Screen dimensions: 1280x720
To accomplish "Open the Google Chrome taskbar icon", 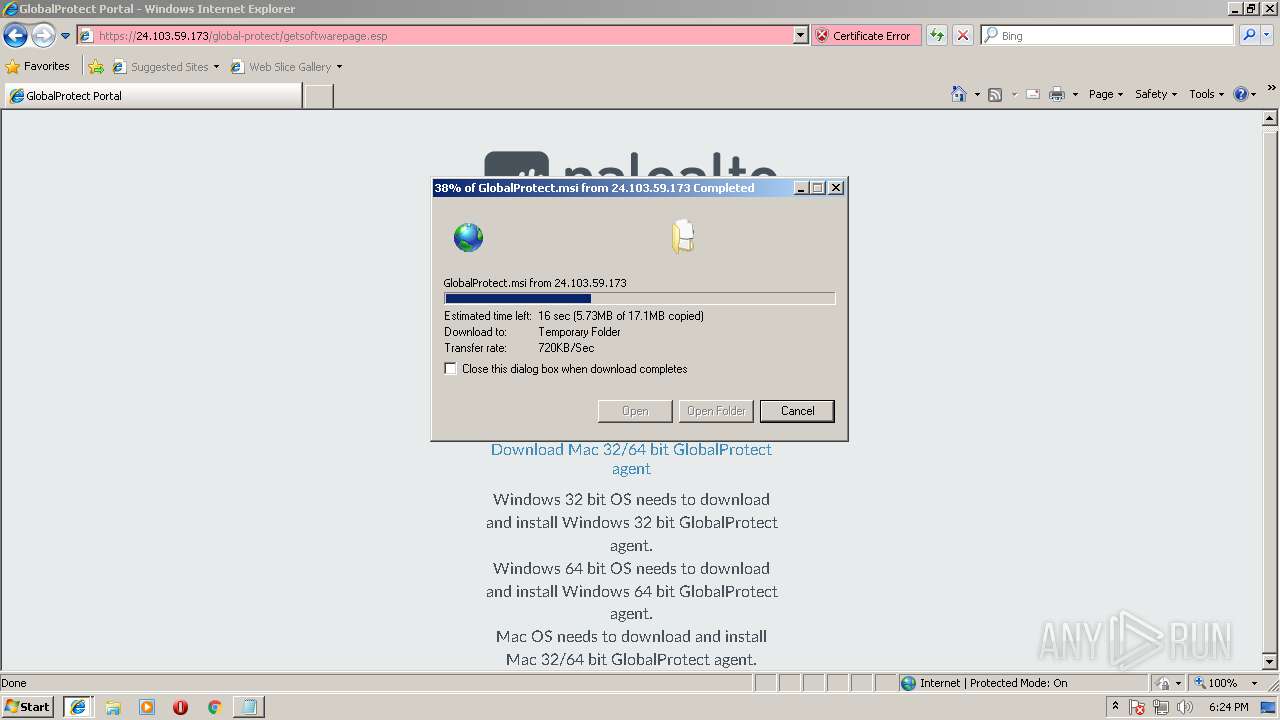I will (214, 707).
